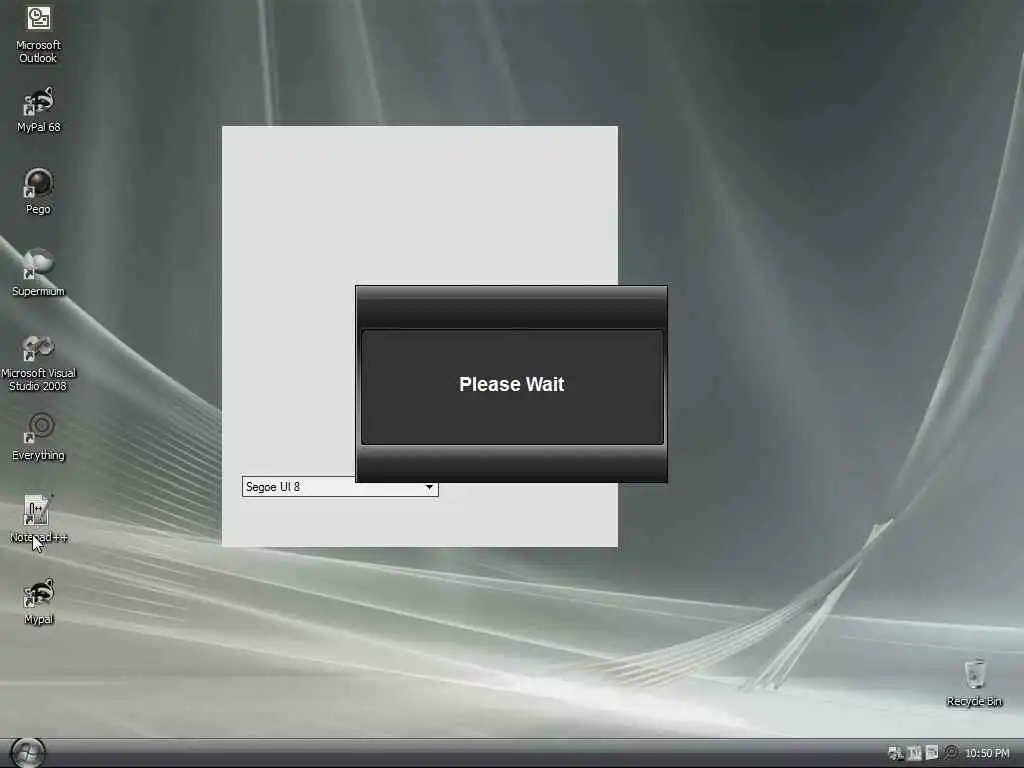Expand the Segoe UI 8 font dropdown arrow

coord(429,487)
